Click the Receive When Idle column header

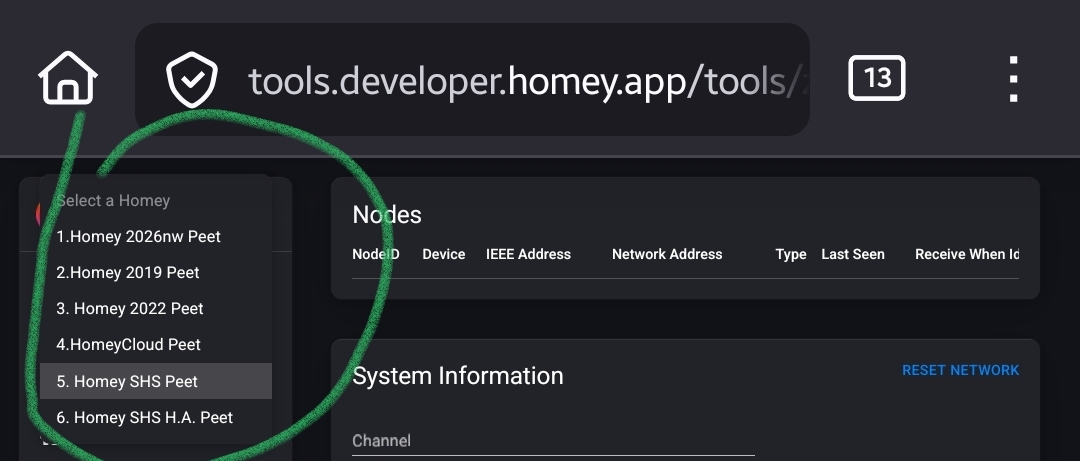click(967, 254)
